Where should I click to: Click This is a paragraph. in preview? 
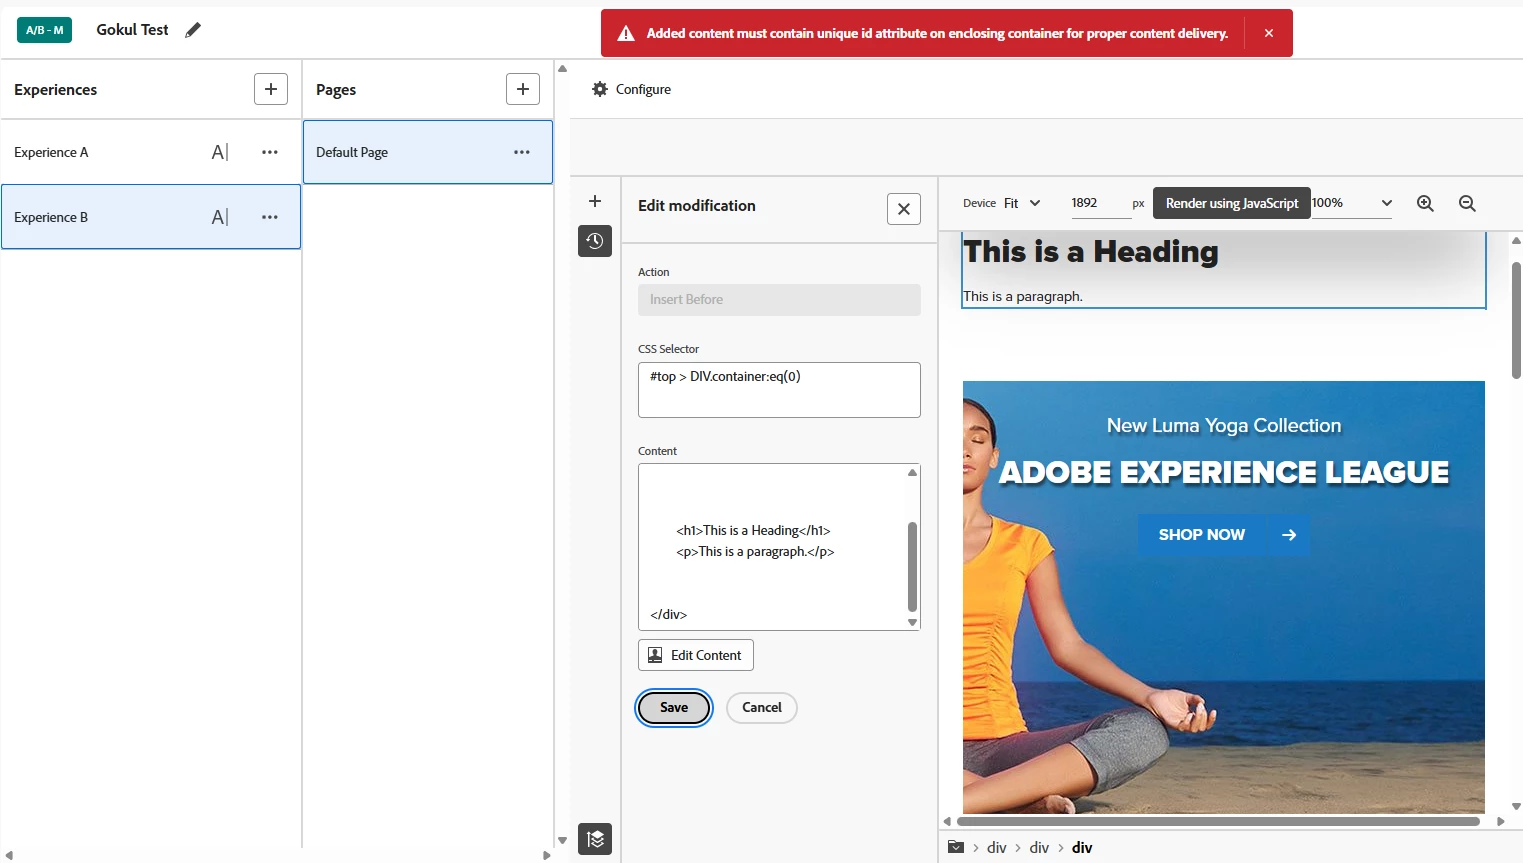(x=1023, y=297)
